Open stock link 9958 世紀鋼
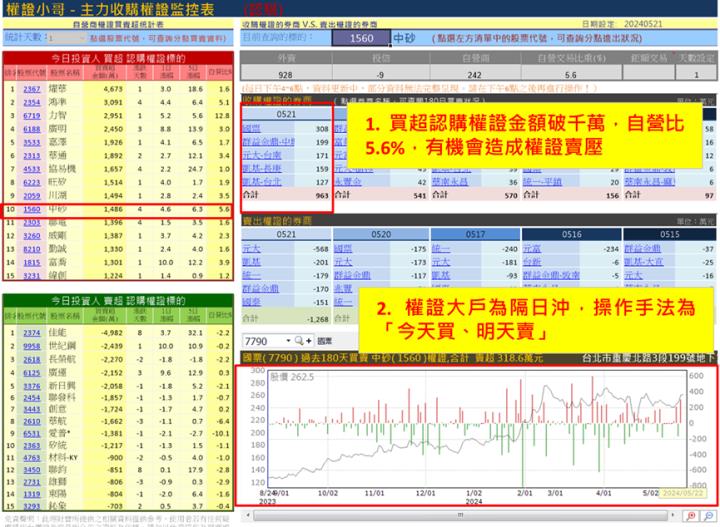Viewport: 720px width, 527px height. [32, 346]
